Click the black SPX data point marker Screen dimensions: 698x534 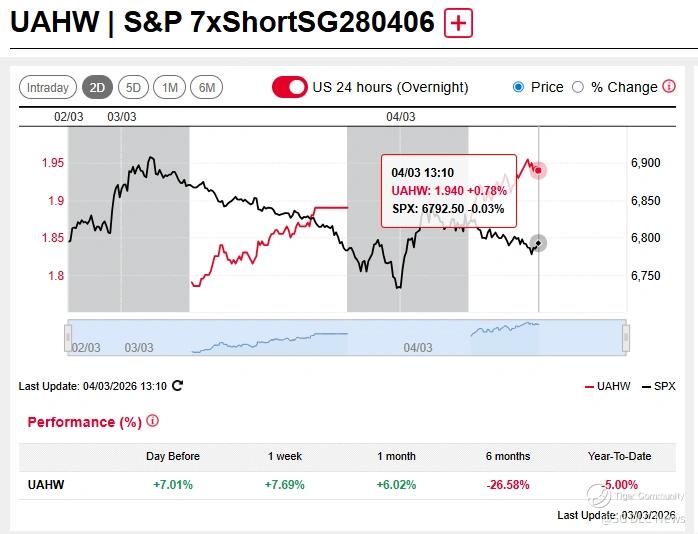click(538, 243)
